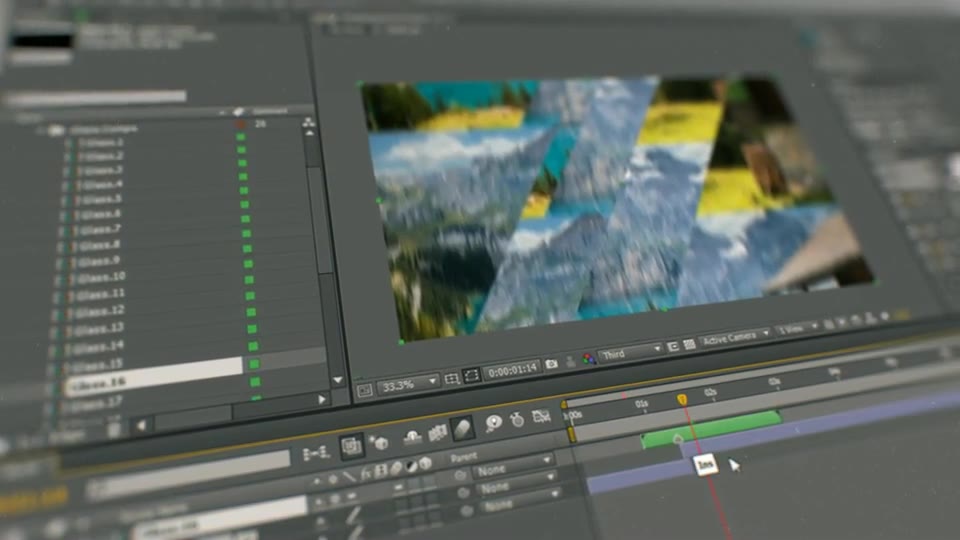Take a snapshot with the camera icon
The height and width of the screenshot is (540, 960).
click(552, 364)
